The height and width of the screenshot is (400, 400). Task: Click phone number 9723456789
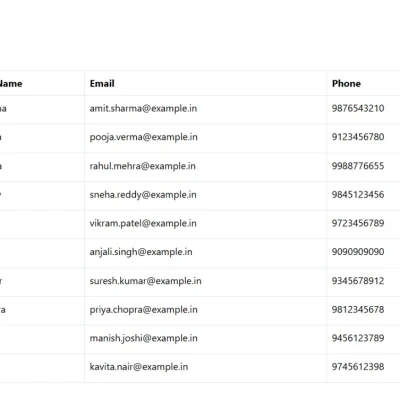point(358,223)
